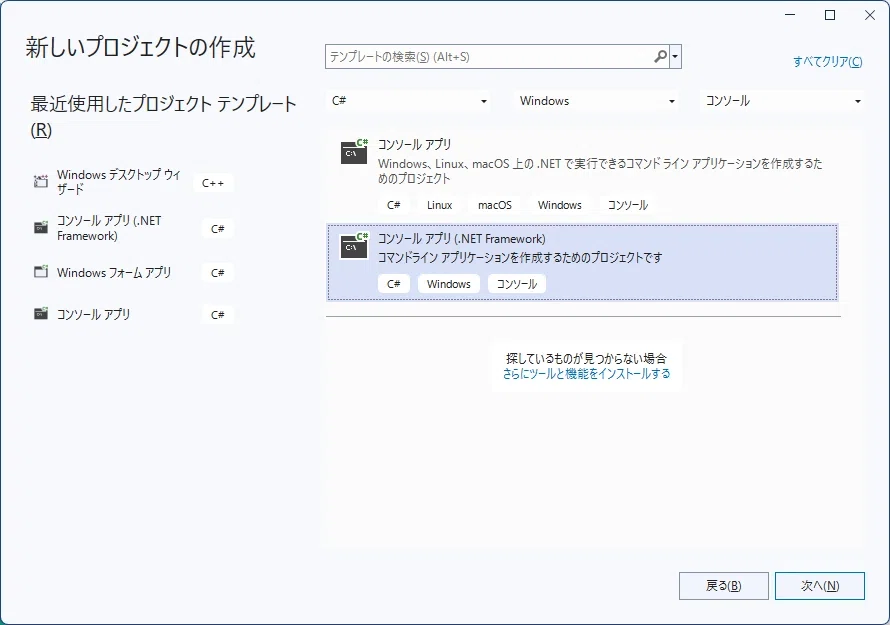
Task: Open the C# language filter dropdown
Action: coord(409,101)
